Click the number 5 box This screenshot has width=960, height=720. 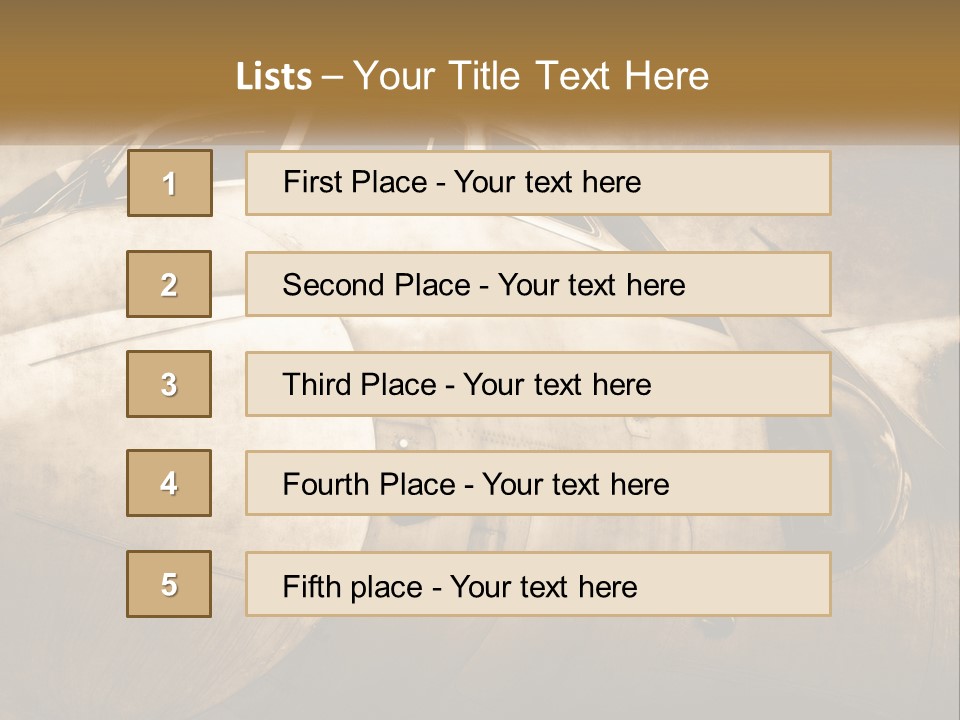[x=169, y=584]
